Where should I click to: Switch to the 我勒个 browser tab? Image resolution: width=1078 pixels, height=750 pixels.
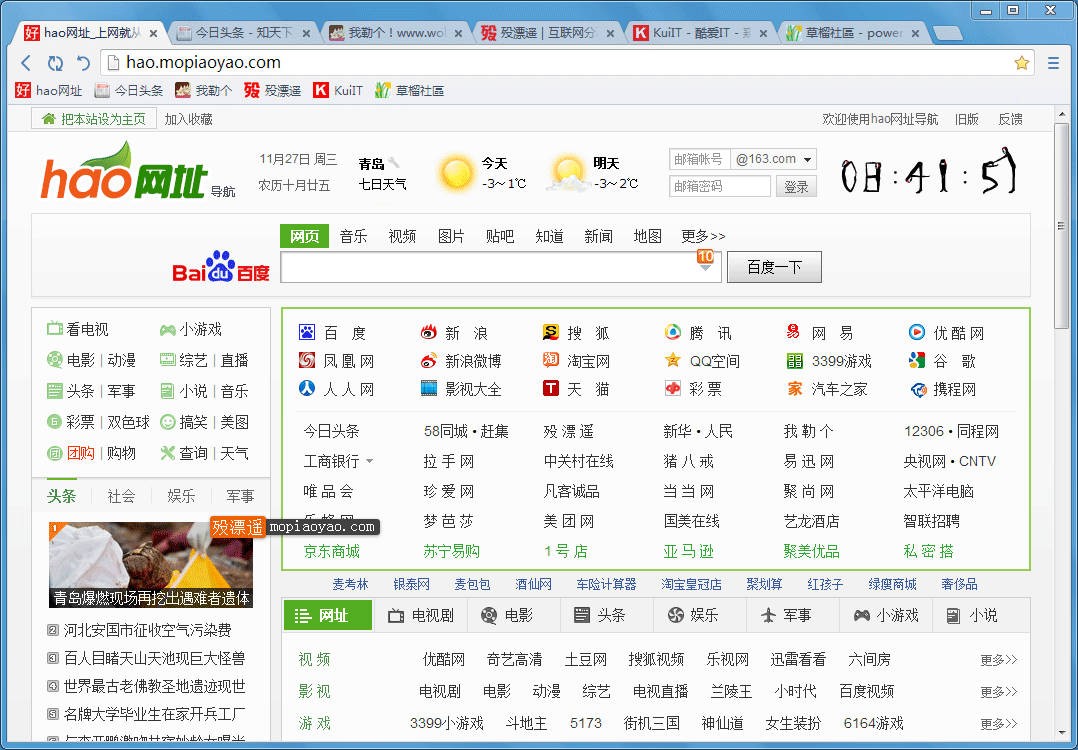tap(395, 32)
